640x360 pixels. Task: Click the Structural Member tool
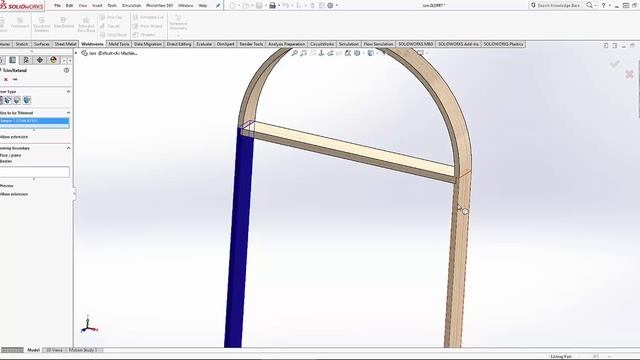[x=42, y=24]
